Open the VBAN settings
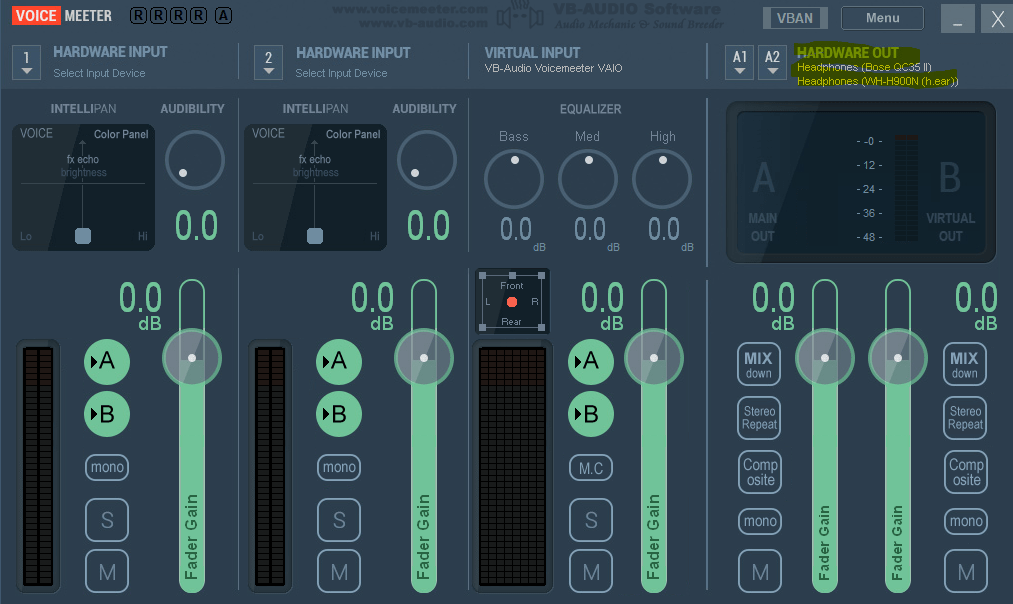The width and height of the screenshot is (1013, 604). click(x=795, y=18)
